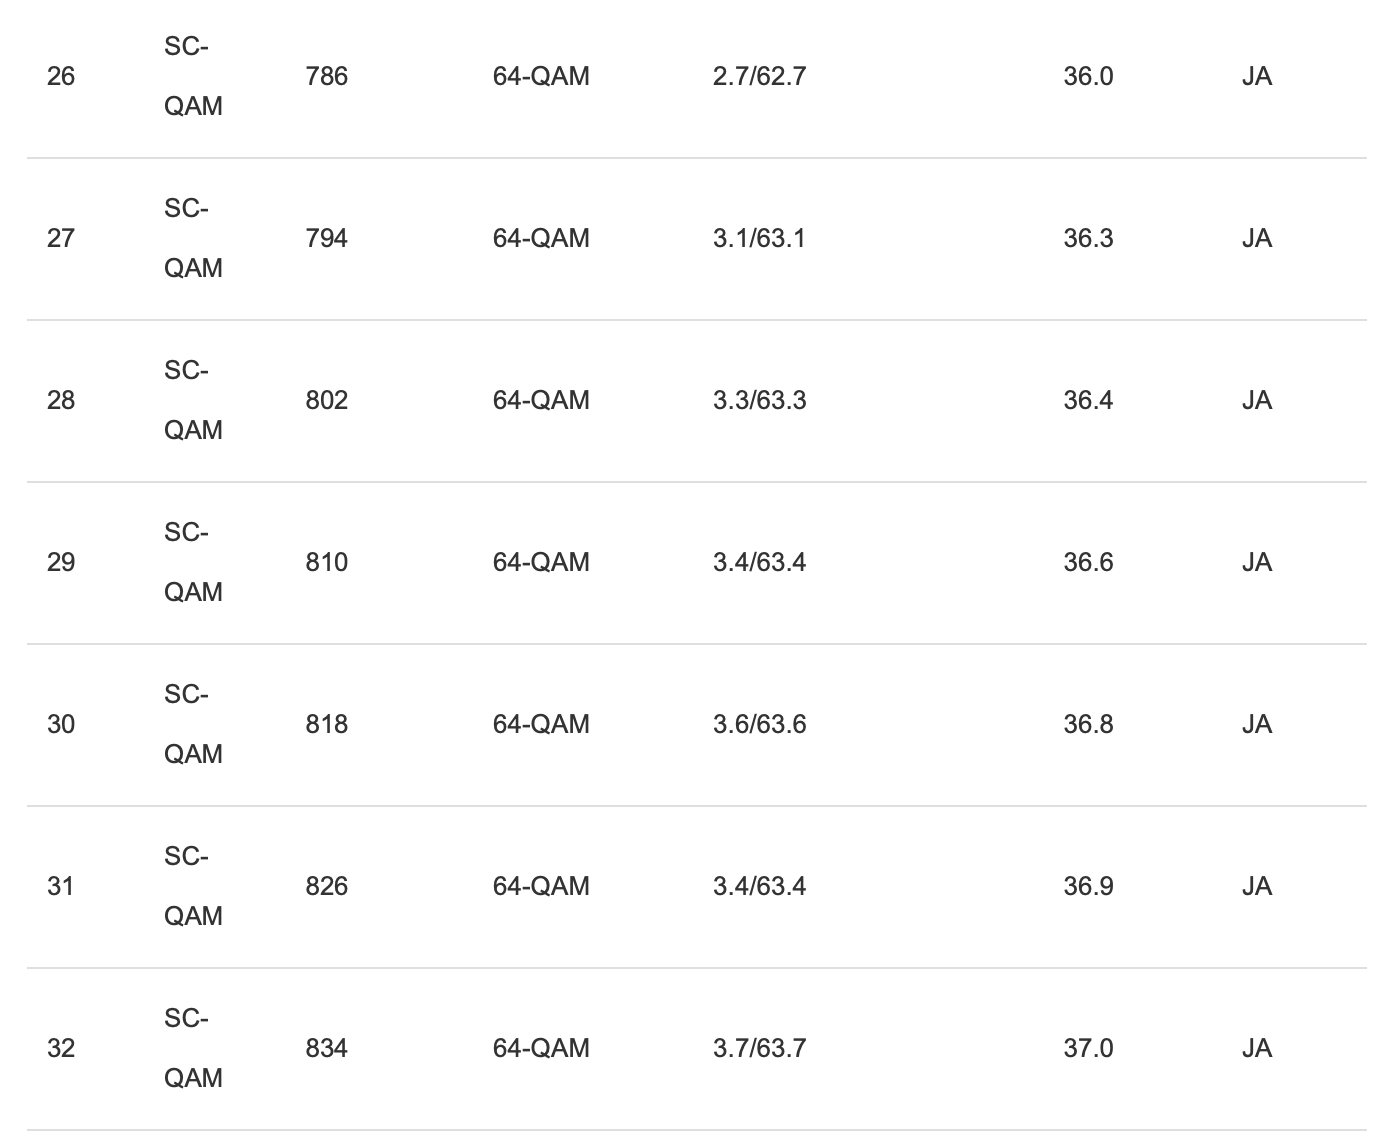Click frequency 810 cell

tap(327, 563)
